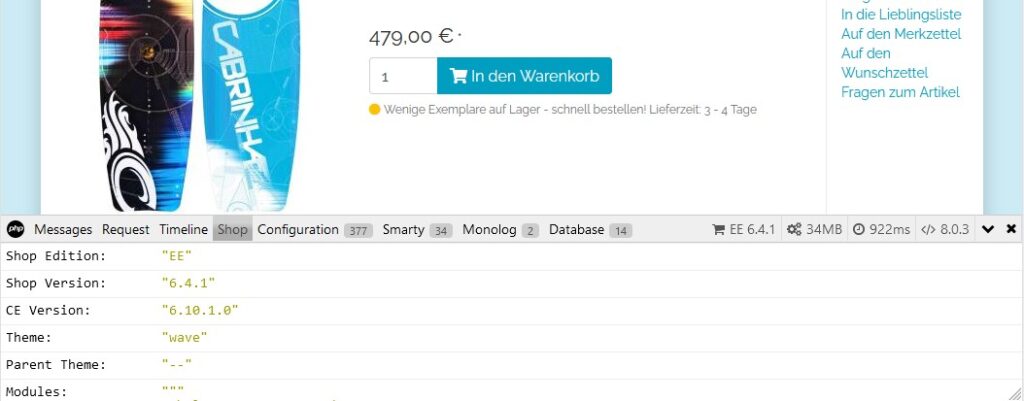The image size is (1024, 401).
Task: Open Fragen zum Artikel link
Action: tap(900, 92)
